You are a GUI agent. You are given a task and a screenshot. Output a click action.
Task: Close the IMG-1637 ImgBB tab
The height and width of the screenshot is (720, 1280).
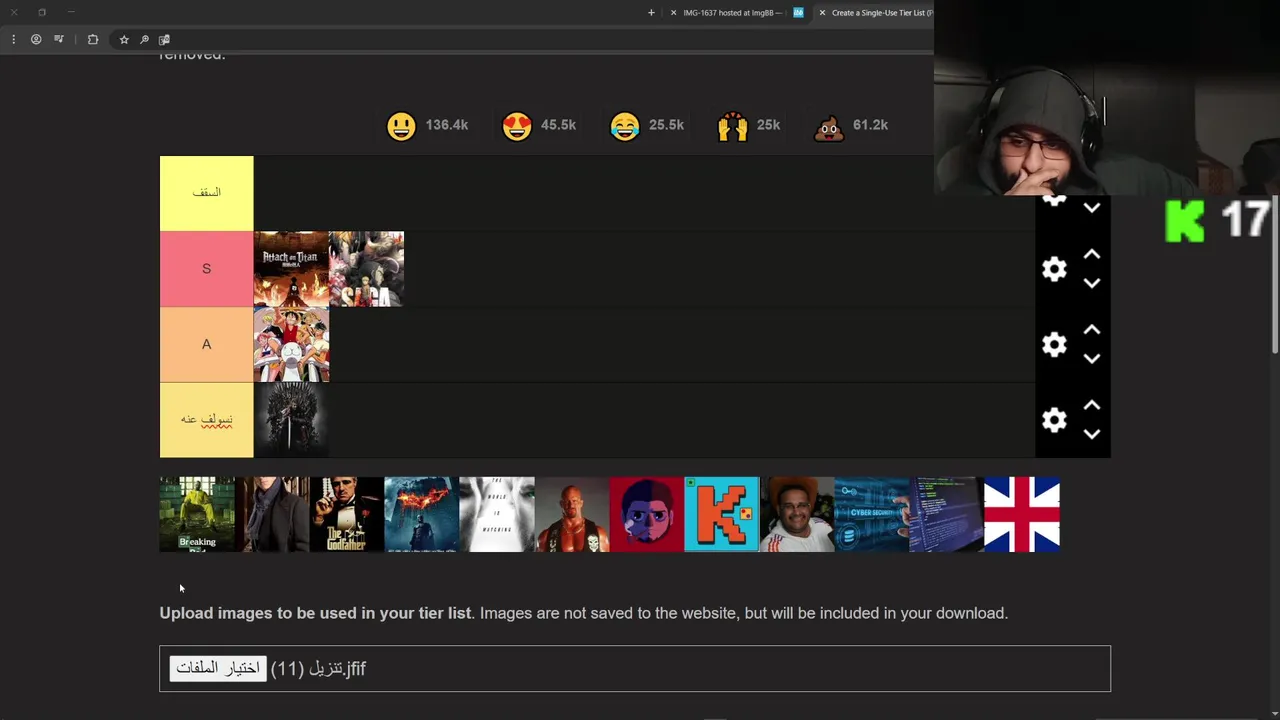click(673, 12)
